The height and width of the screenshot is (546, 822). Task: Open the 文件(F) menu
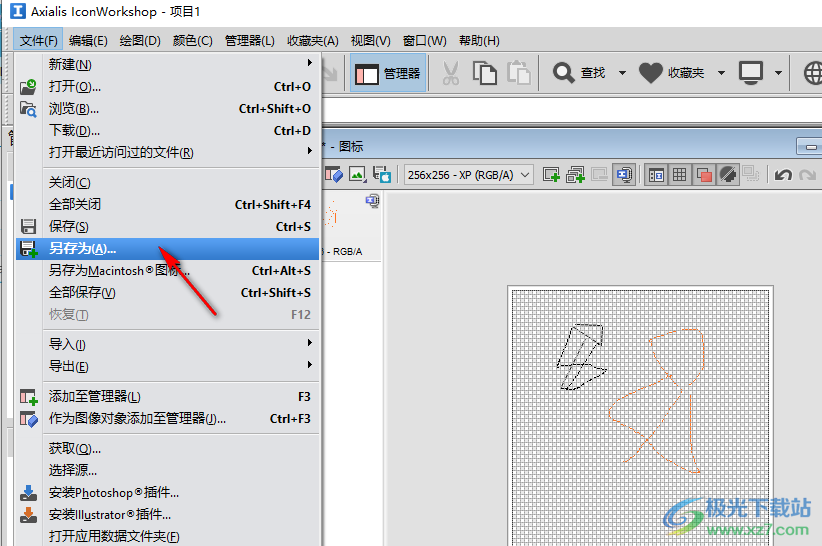38,41
